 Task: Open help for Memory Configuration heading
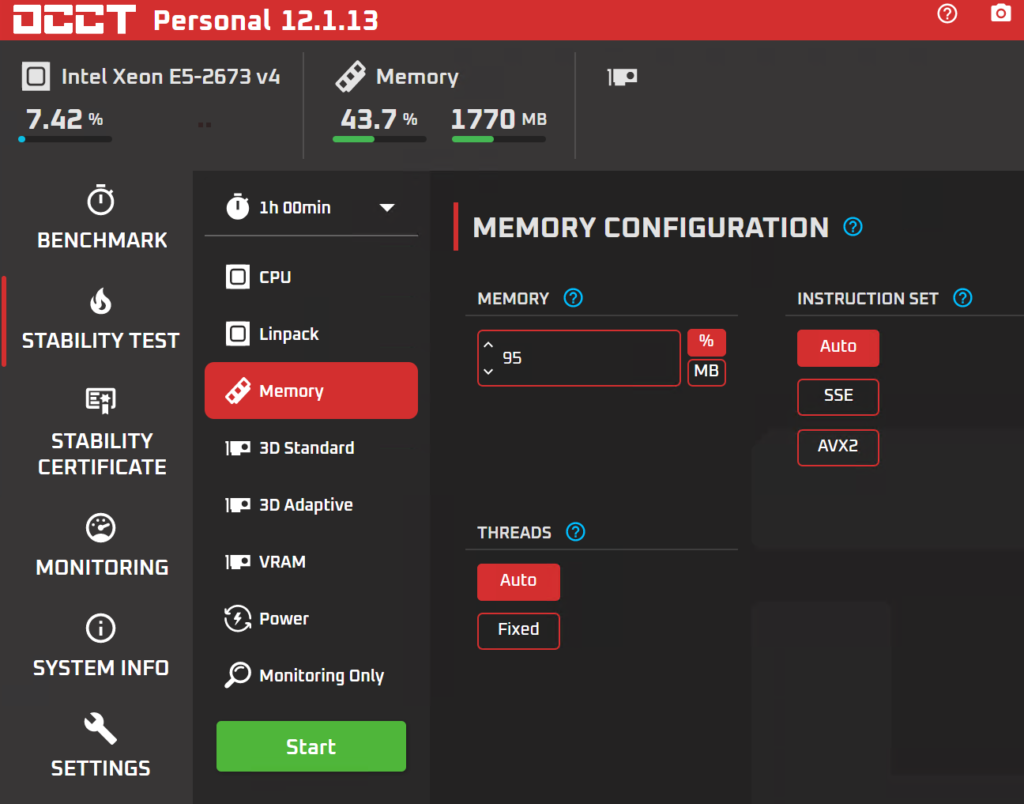853,227
